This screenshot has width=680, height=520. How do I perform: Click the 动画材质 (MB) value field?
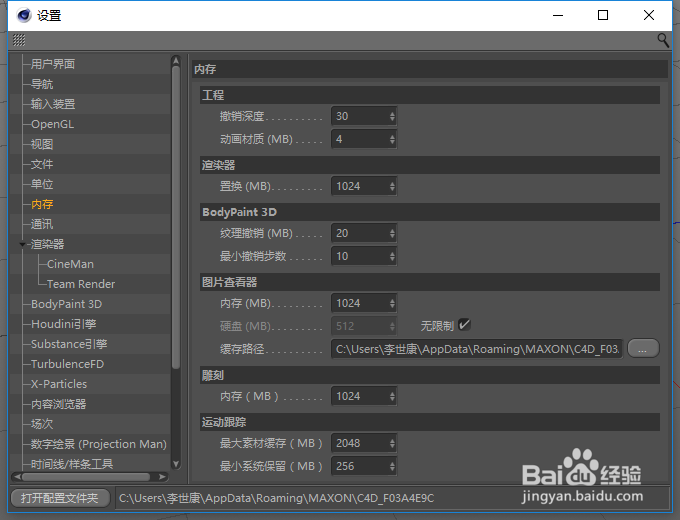(360, 139)
